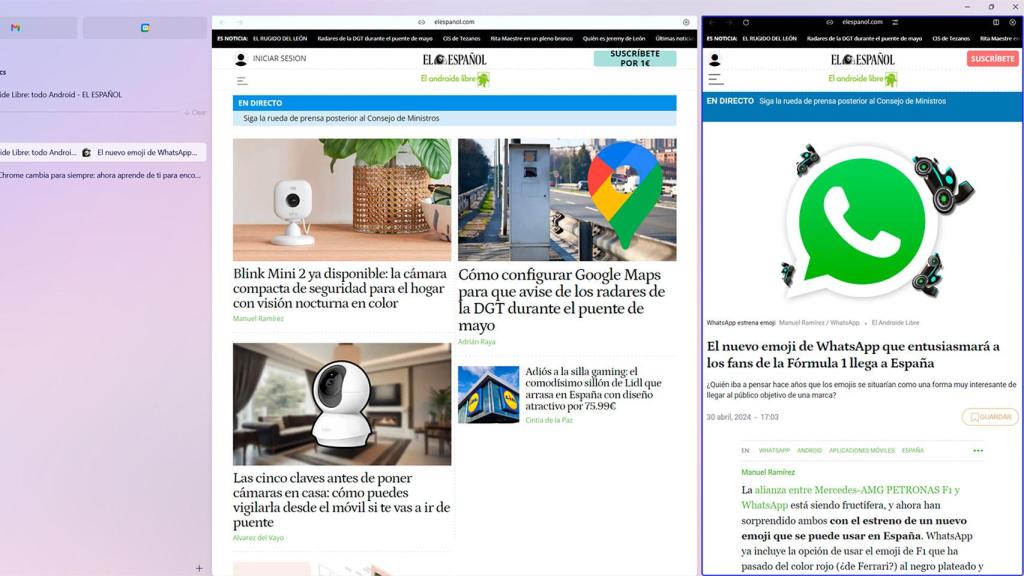The height and width of the screenshot is (576, 1024).
Task: Open 'Adiós a la silla gaming' headline
Action: tap(593, 389)
